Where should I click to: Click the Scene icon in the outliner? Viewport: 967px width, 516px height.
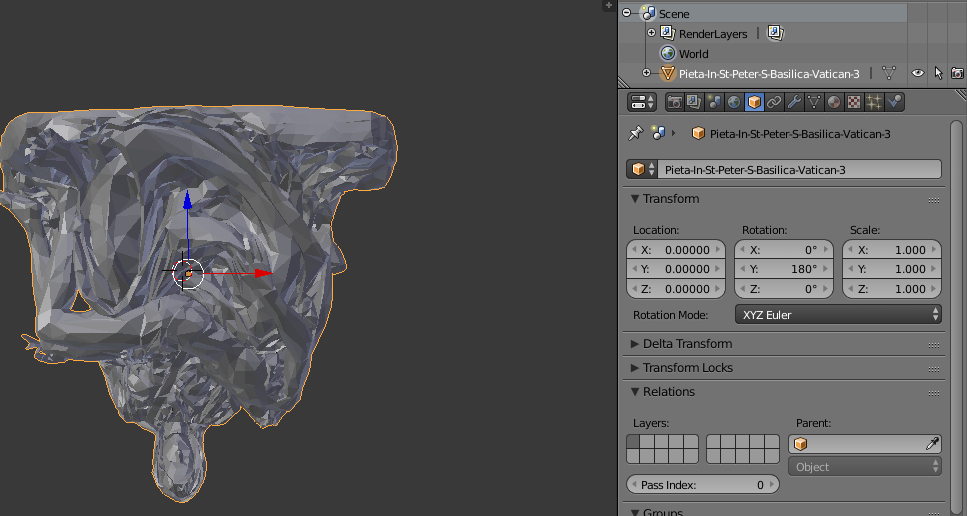coord(648,13)
